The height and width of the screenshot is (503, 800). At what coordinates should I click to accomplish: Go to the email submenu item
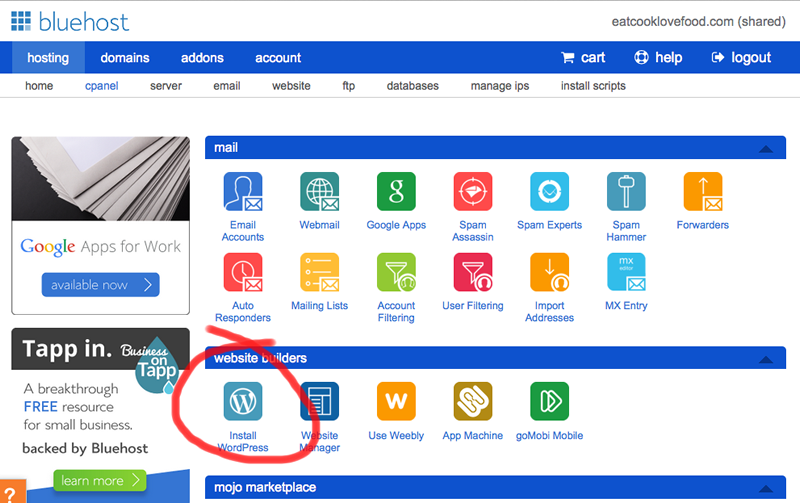[x=227, y=86]
